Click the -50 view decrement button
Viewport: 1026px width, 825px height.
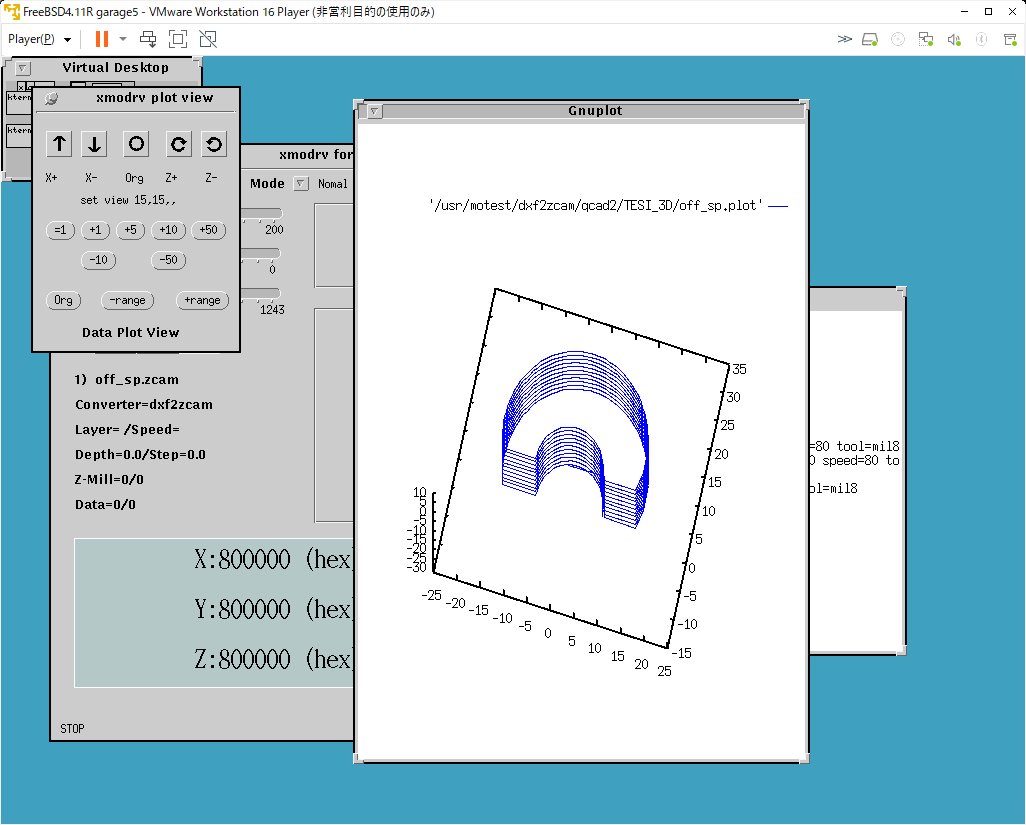(169, 260)
